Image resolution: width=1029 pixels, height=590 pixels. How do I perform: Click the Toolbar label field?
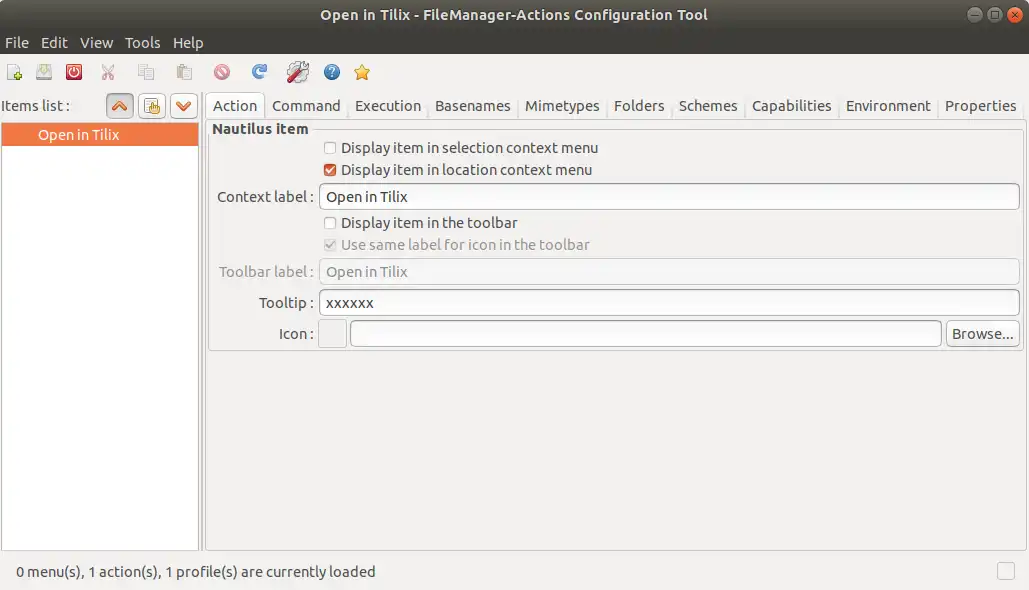tap(669, 272)
